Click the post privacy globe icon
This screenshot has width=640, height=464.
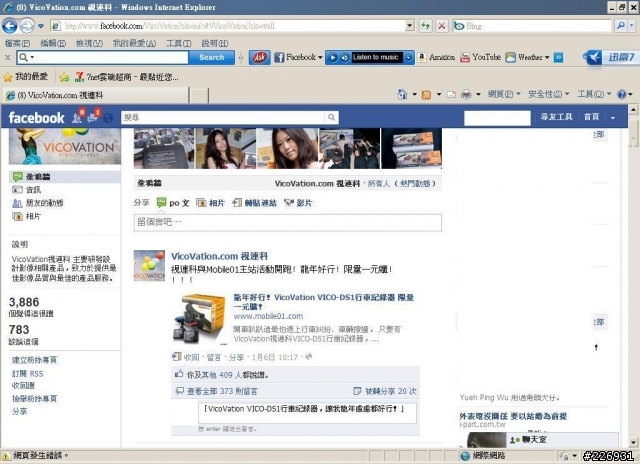click(x=309, y=357)
